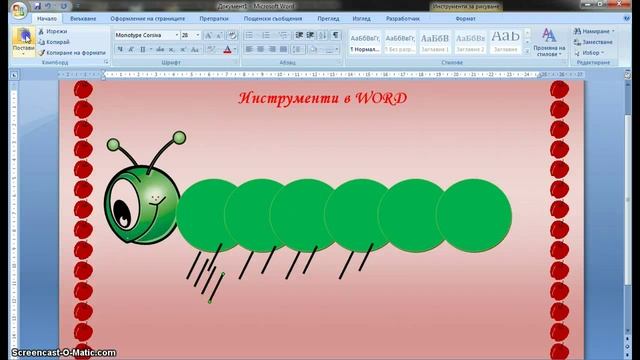
Task: Open the Формат drawing tools tab
Action: click(465, 19)
